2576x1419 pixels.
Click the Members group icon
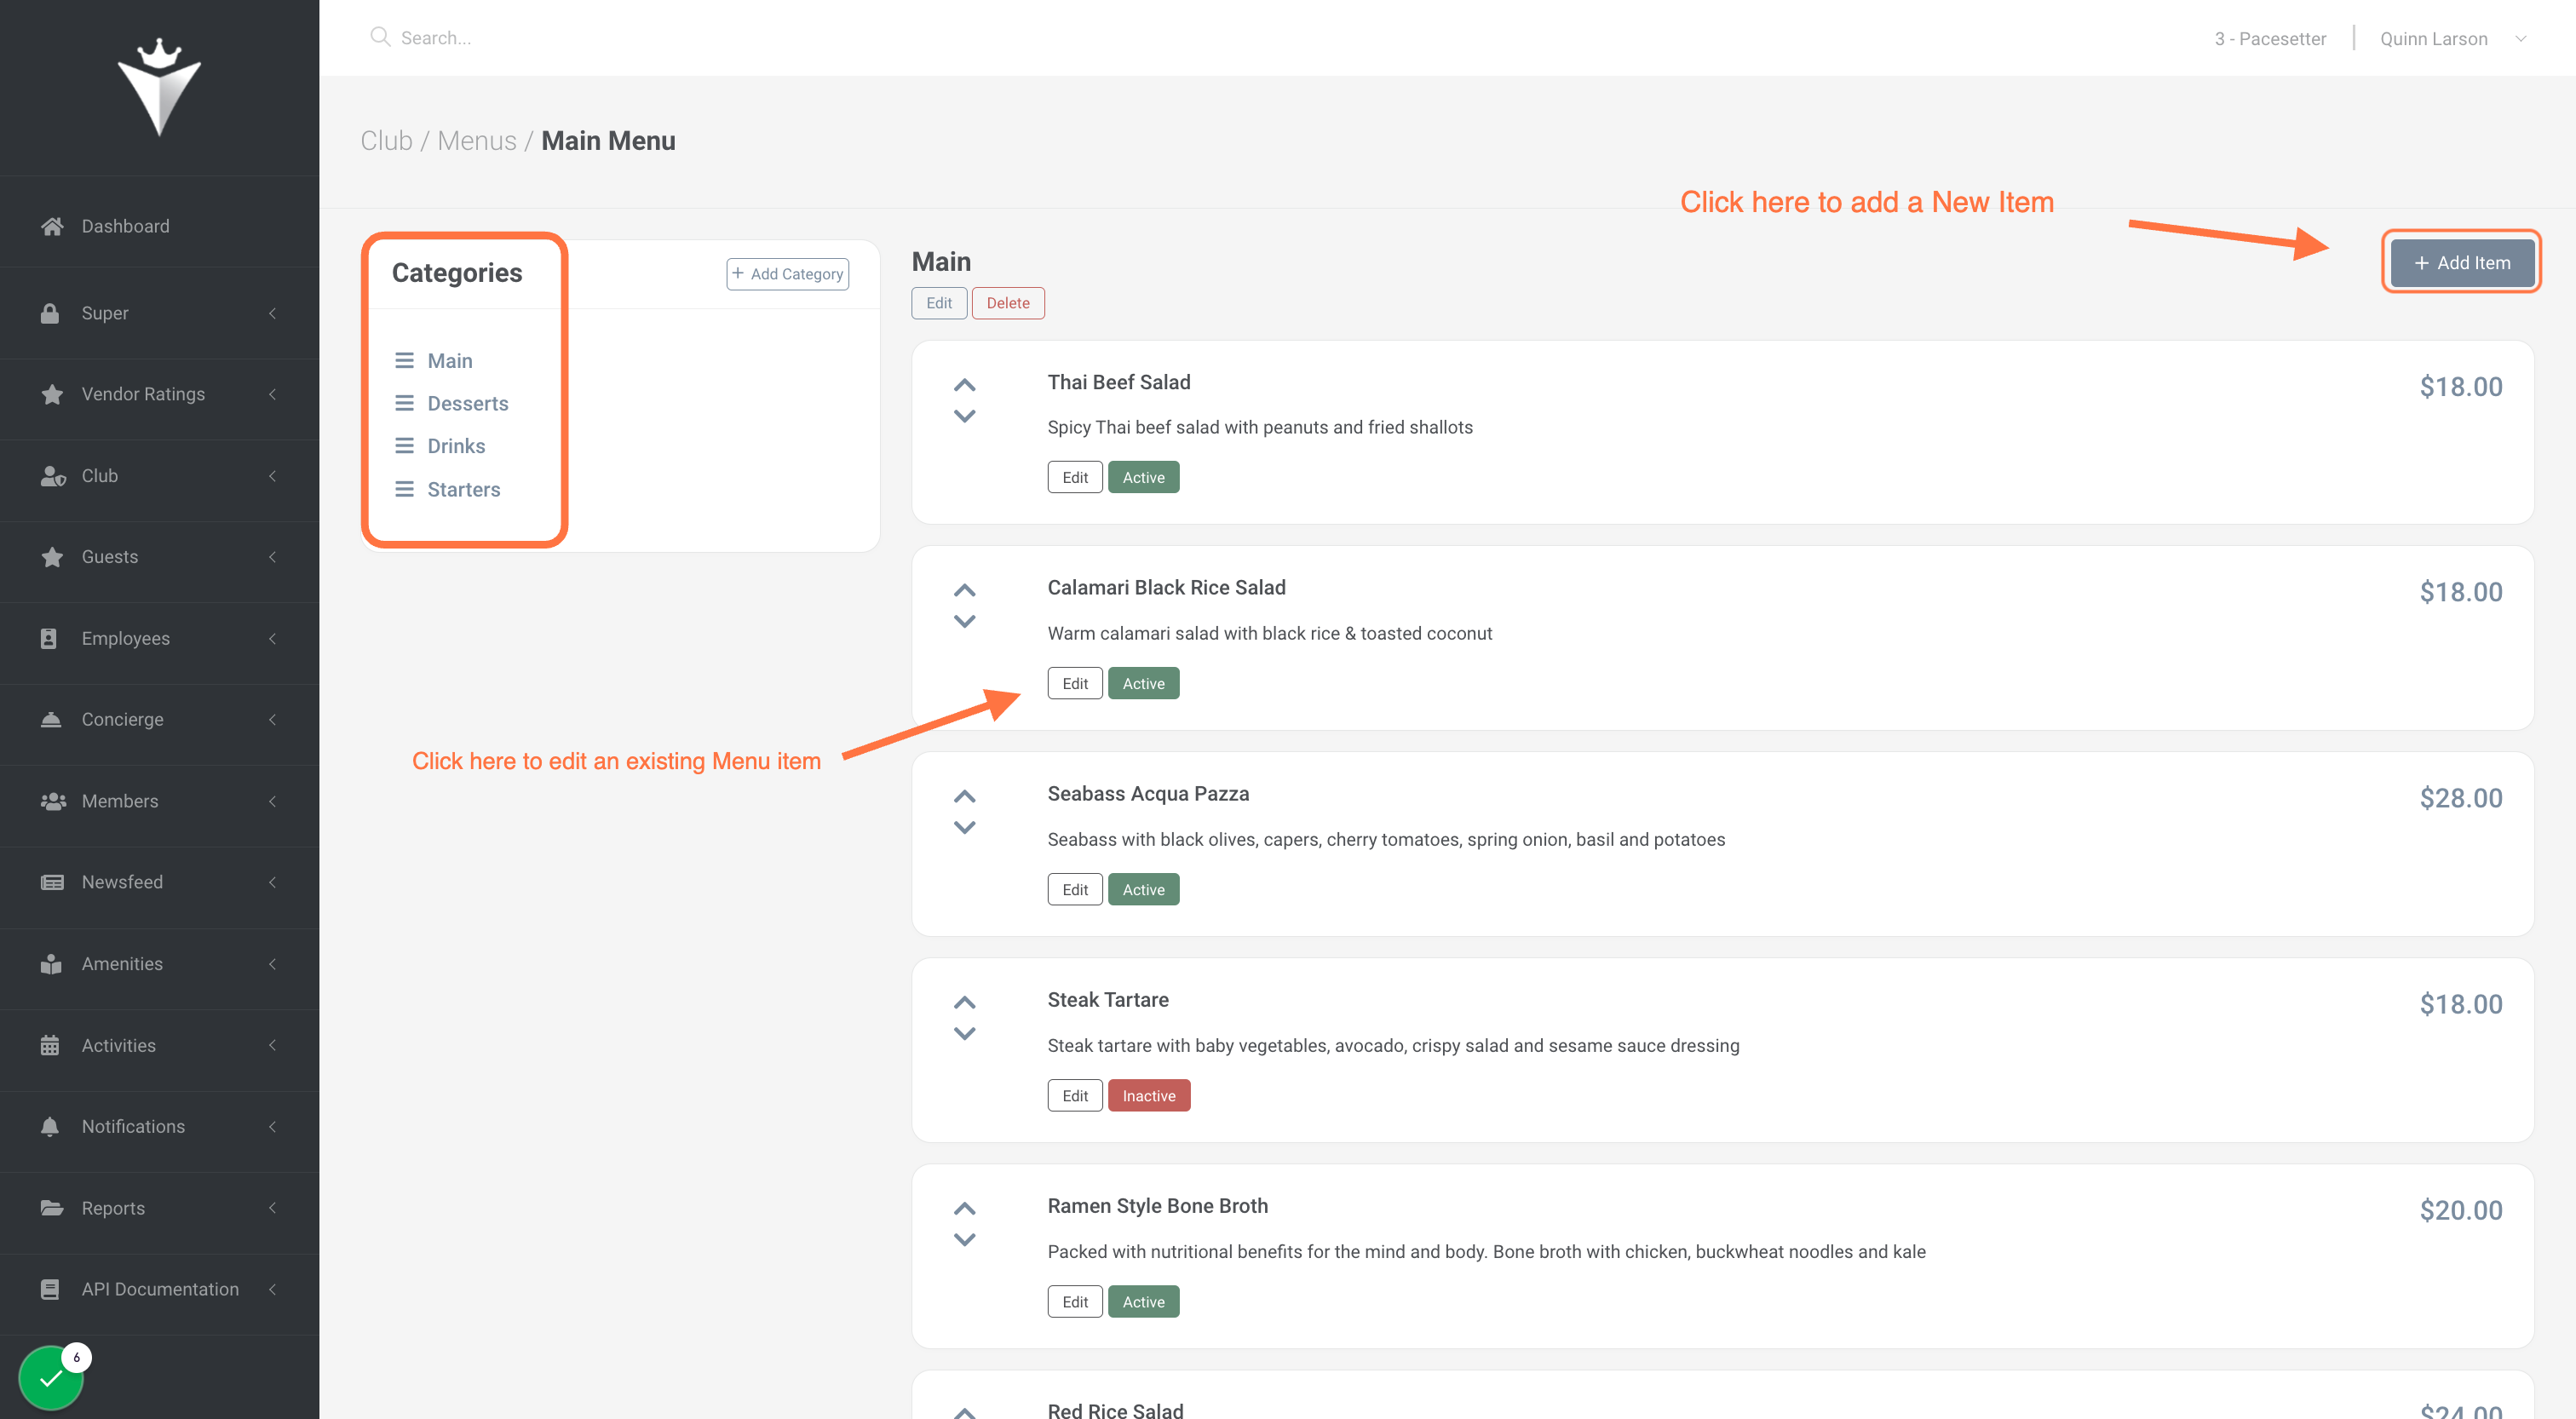coord(53,801)
